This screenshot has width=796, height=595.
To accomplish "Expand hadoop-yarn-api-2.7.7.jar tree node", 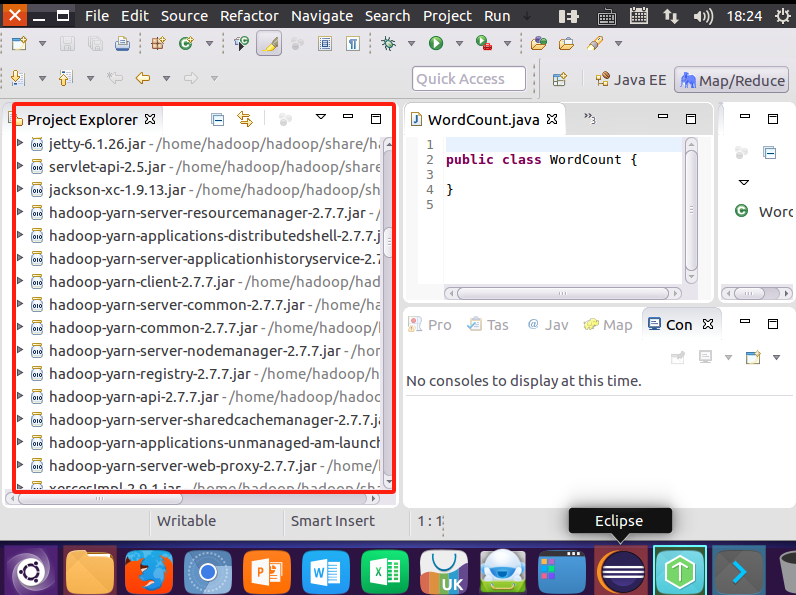I will pyautogui.click(x=20, y=395).
